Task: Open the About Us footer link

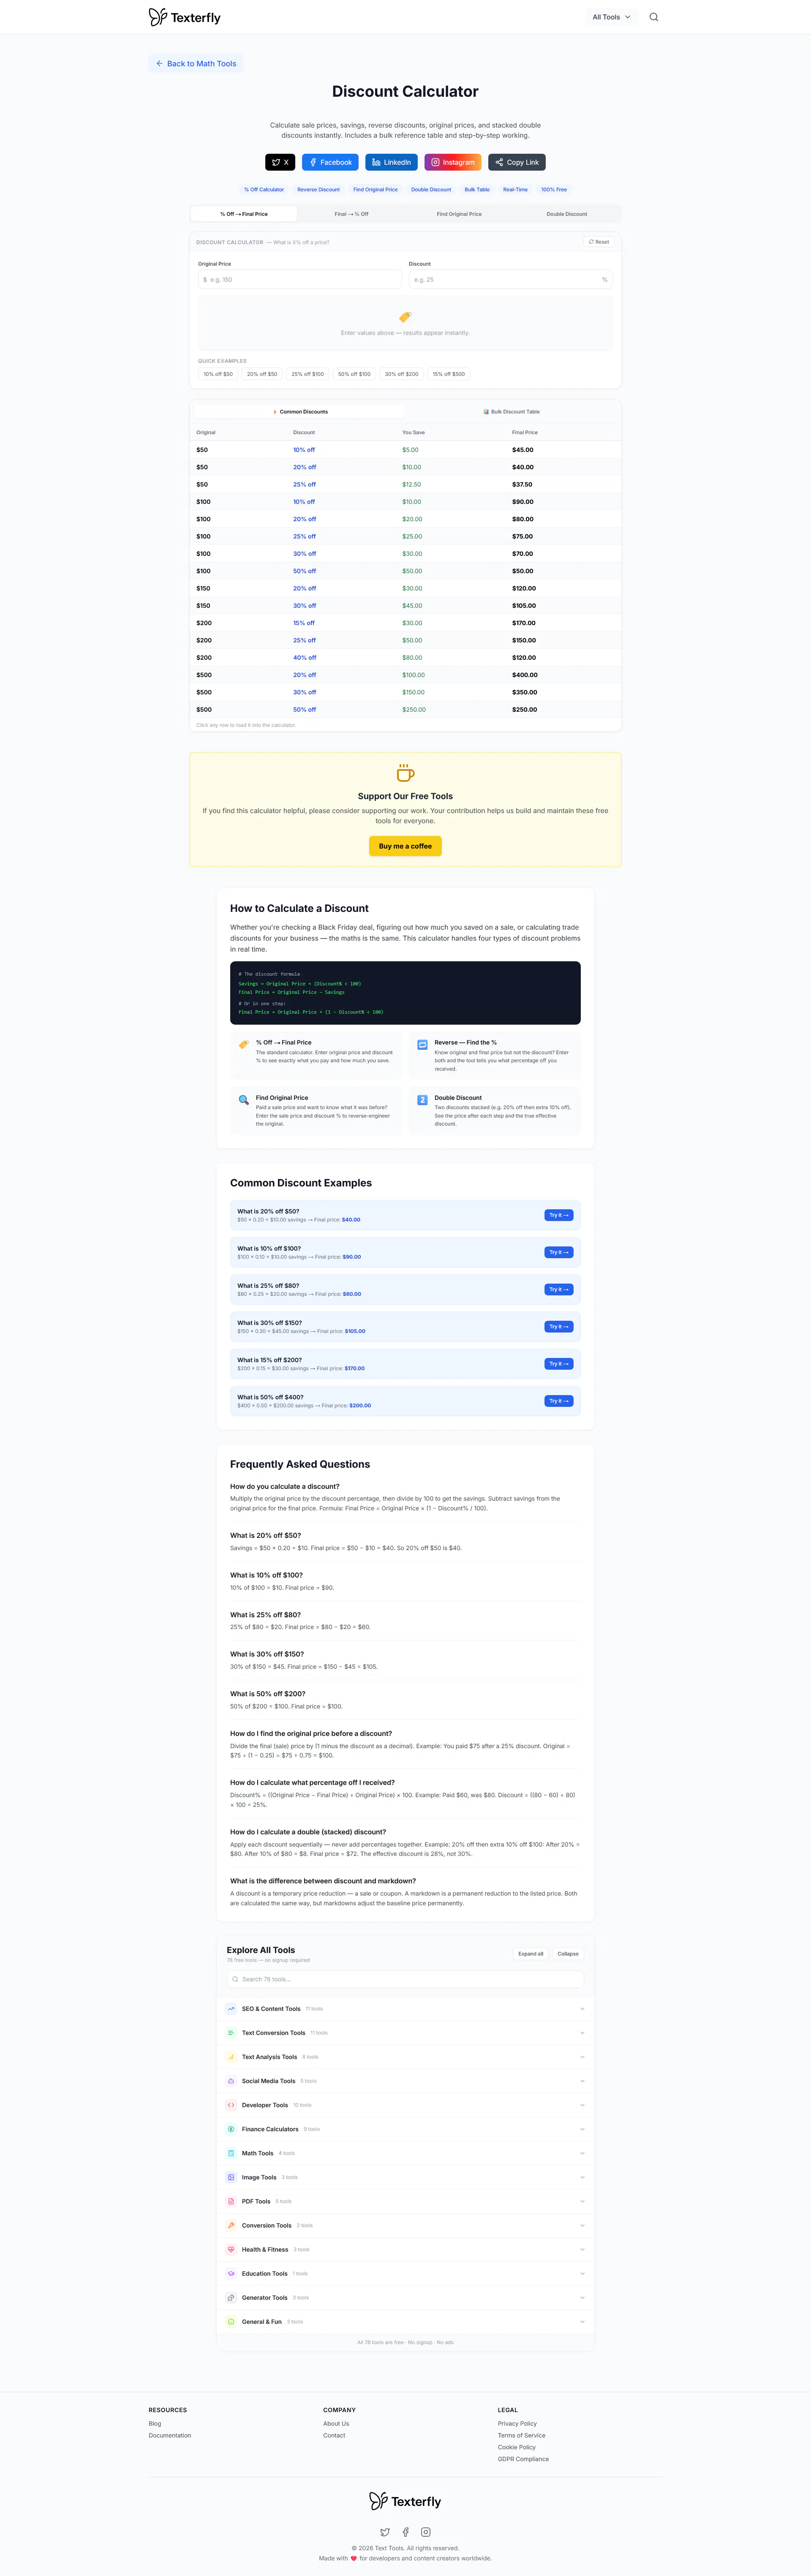Action: tap(336, 2423)
